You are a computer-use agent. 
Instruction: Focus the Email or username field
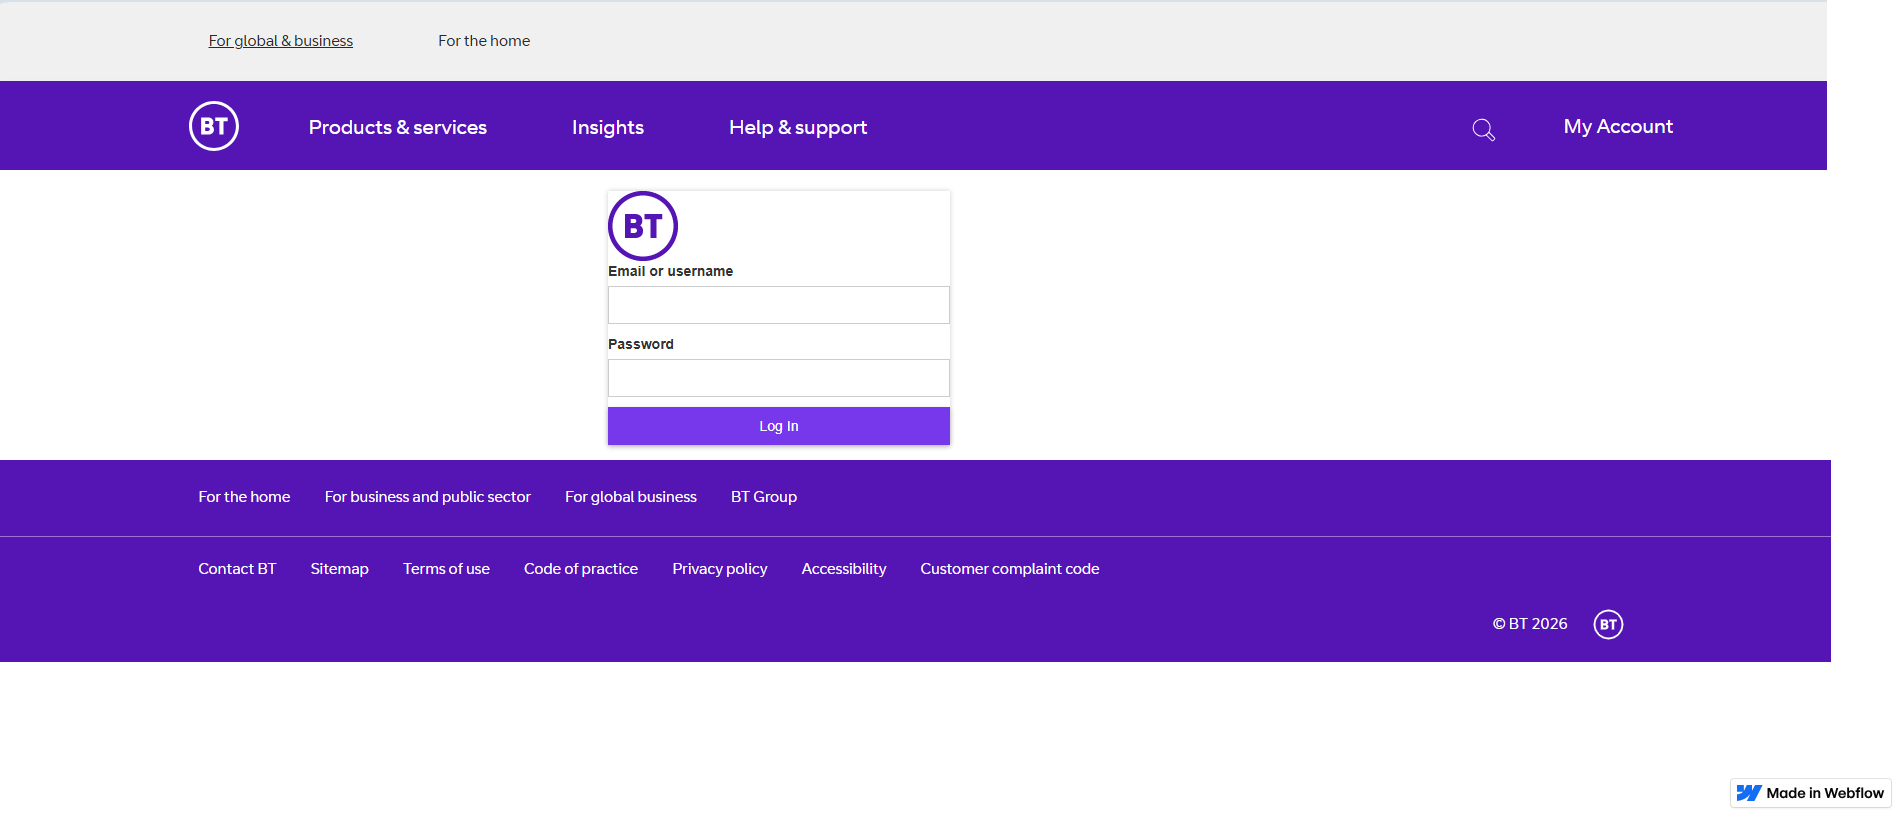779,305
